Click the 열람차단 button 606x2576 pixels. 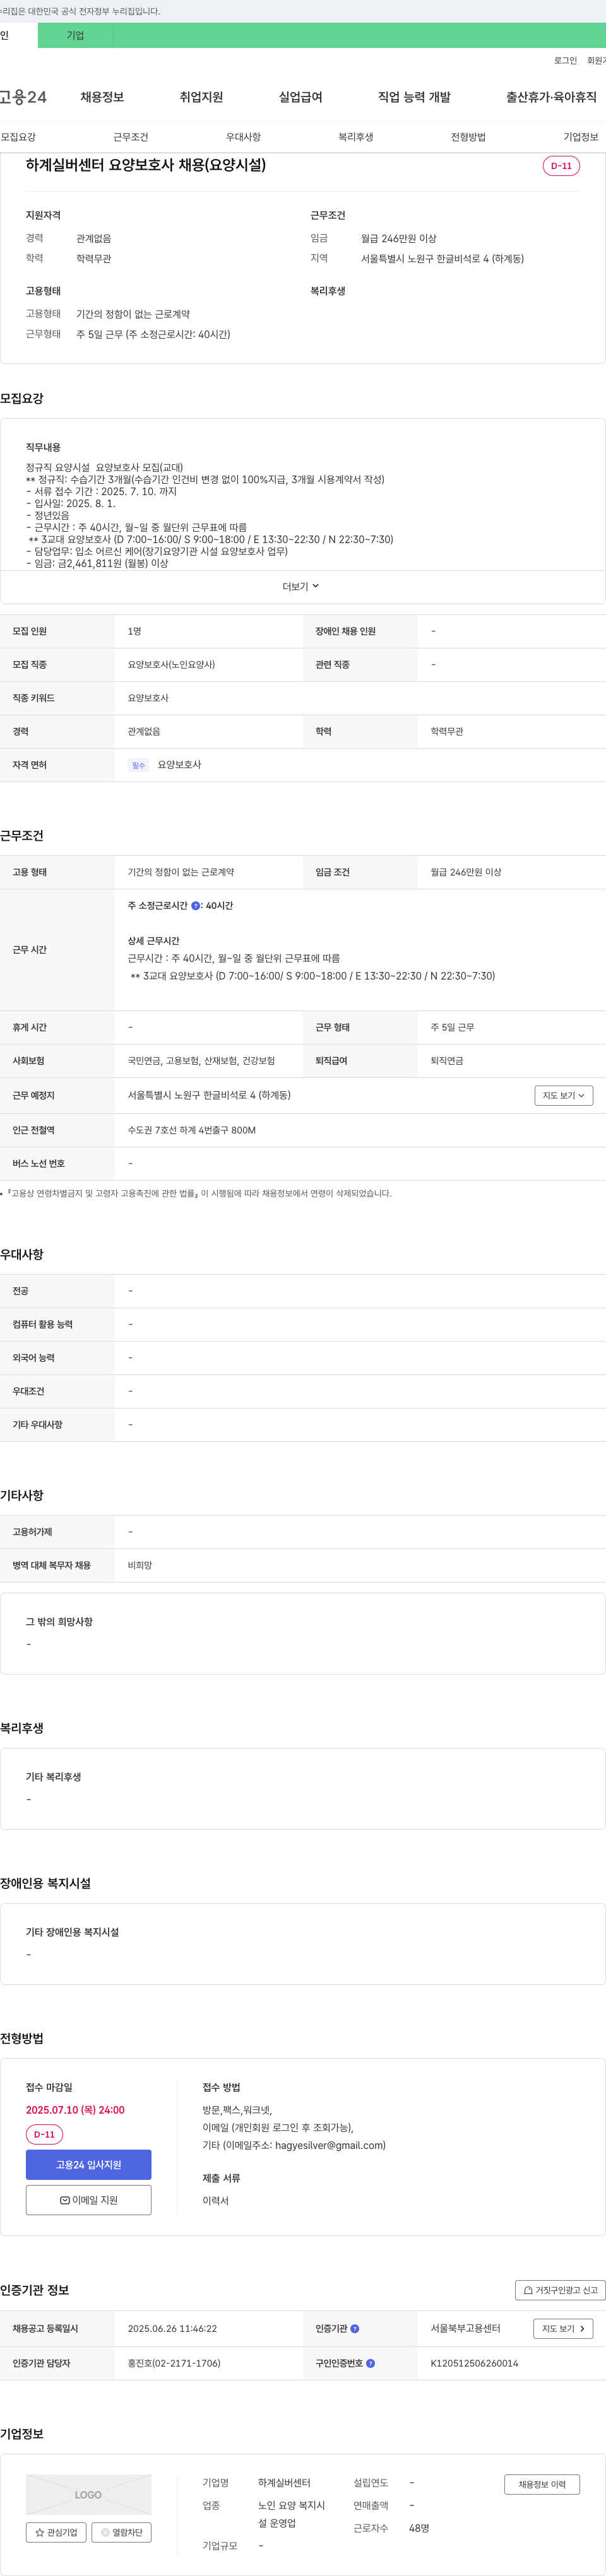pos(121,2533)
